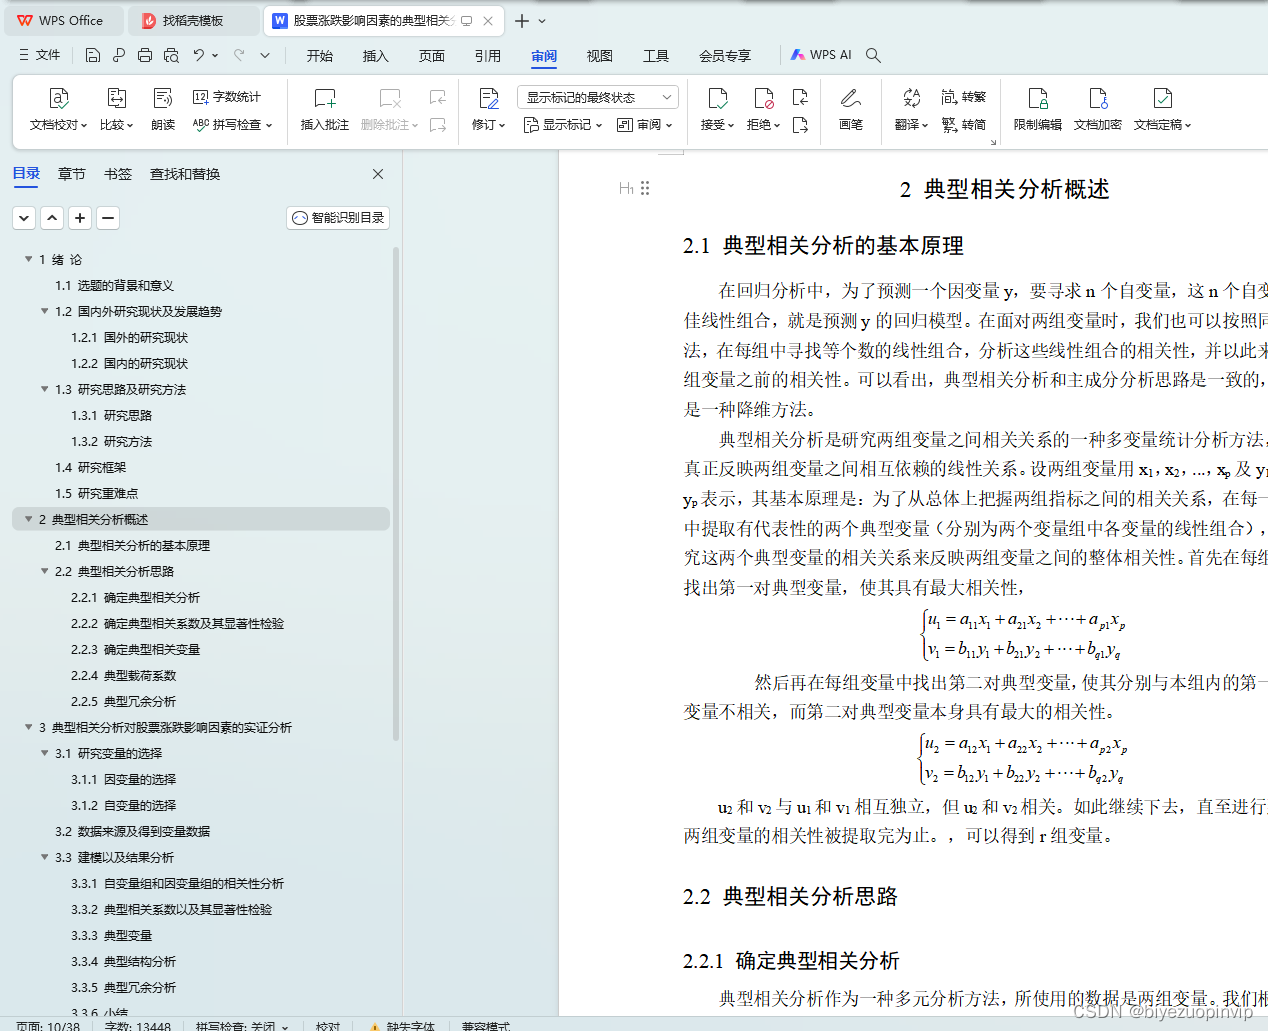This screenshot has width=1268, height=1031.
Task: Collapse the '3.3 建模以及结果分析' node
Action: pos(44,857)
